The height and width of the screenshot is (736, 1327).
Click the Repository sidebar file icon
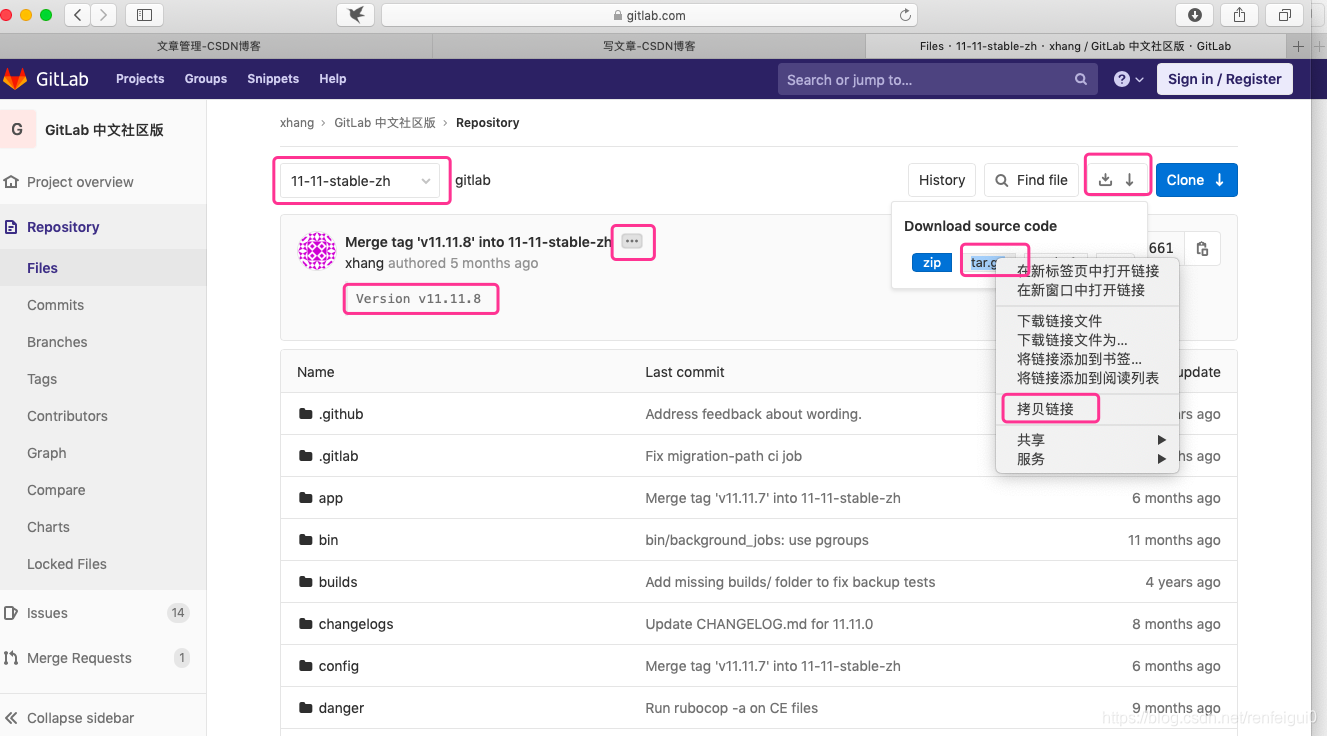12,227
